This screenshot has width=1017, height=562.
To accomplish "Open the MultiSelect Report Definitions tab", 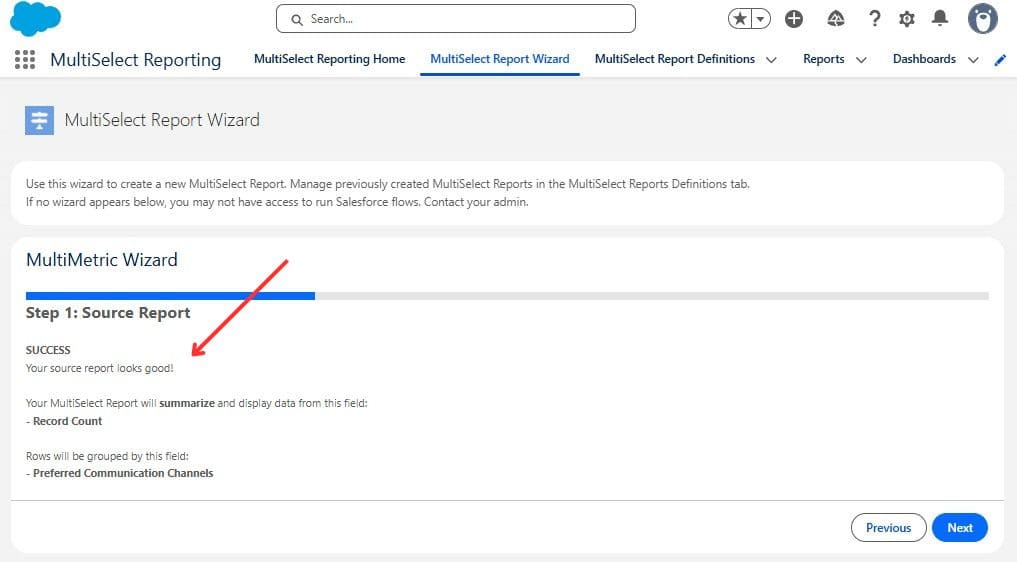I will (675, 59).
